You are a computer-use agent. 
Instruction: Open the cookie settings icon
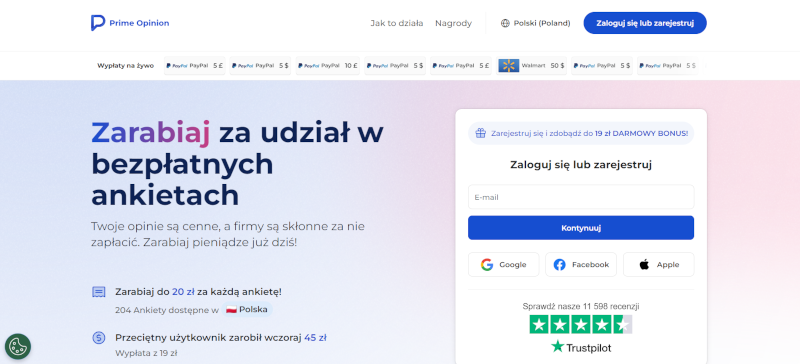18,346
